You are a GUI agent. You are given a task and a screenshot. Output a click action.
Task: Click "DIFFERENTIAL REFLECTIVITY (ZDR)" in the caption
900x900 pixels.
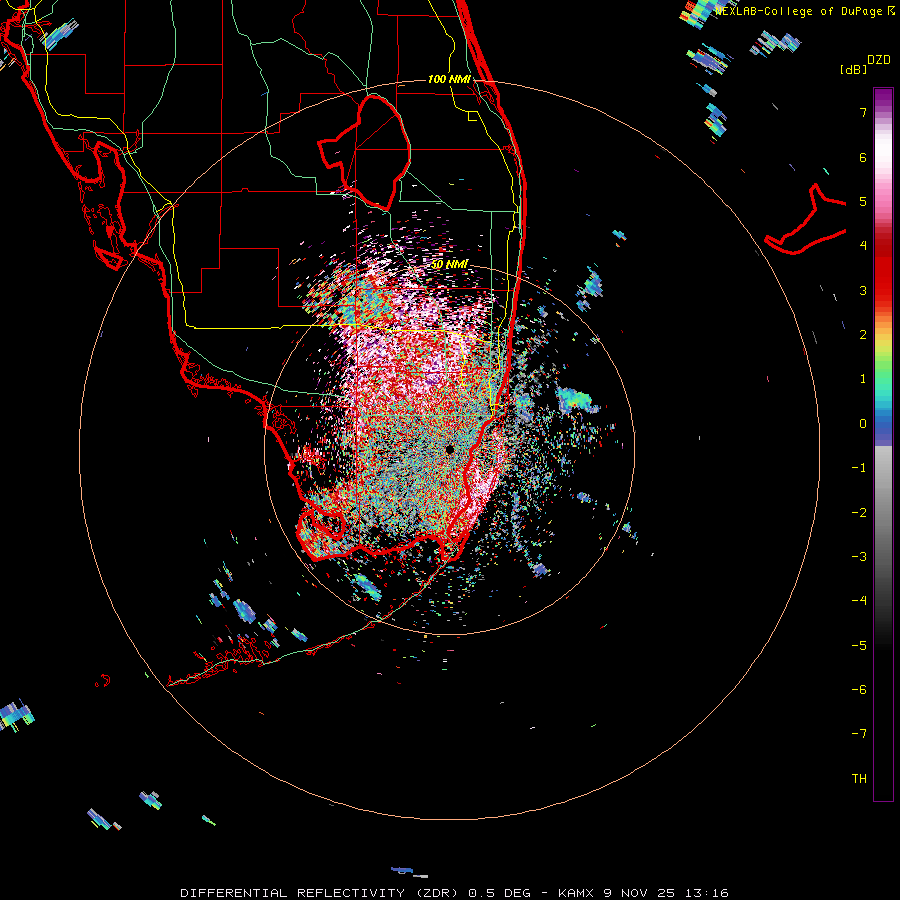click(319, 893)
